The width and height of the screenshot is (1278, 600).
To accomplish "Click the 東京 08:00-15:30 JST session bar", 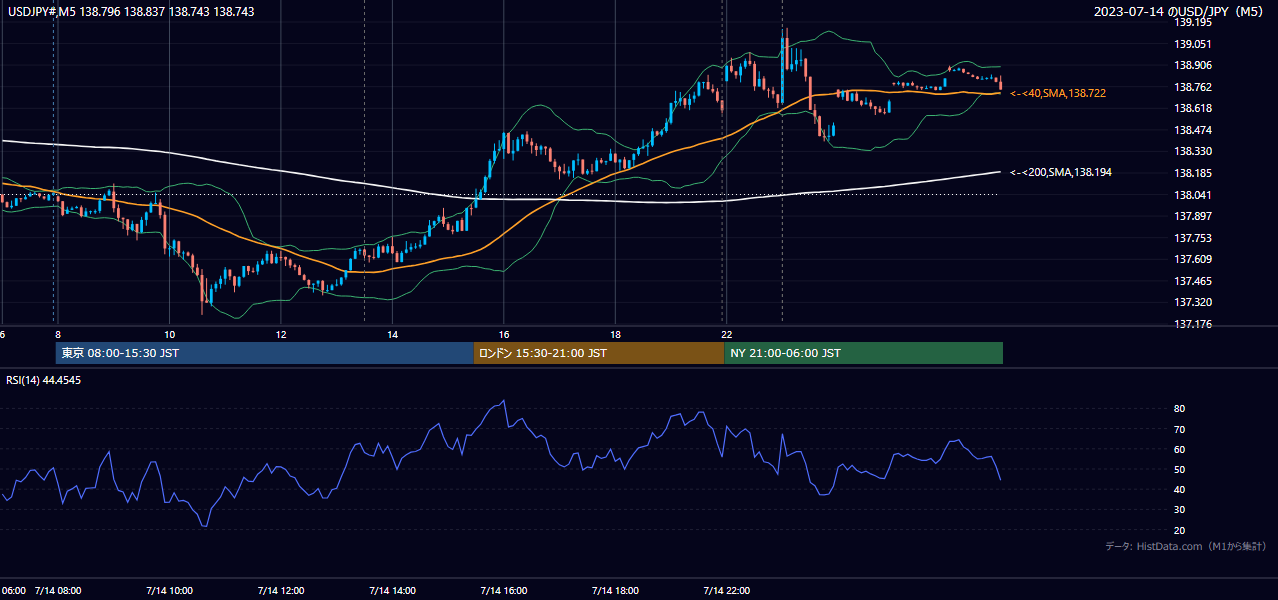I will (x=264, y=353).
